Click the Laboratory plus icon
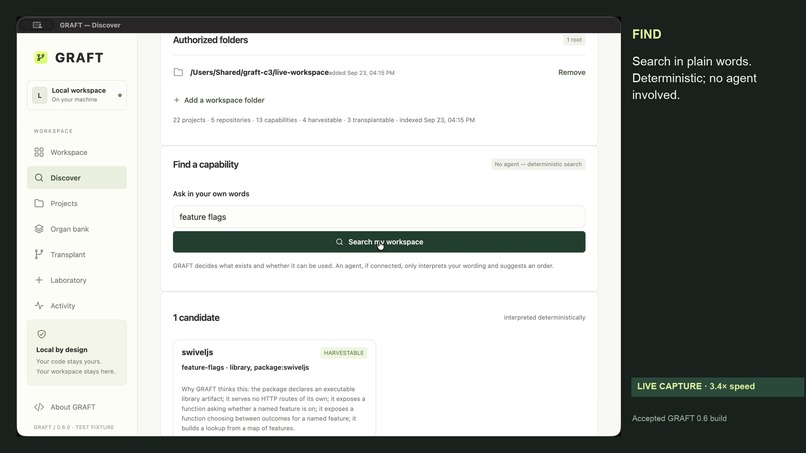The image size is (806, 453). tap(39, 280)
